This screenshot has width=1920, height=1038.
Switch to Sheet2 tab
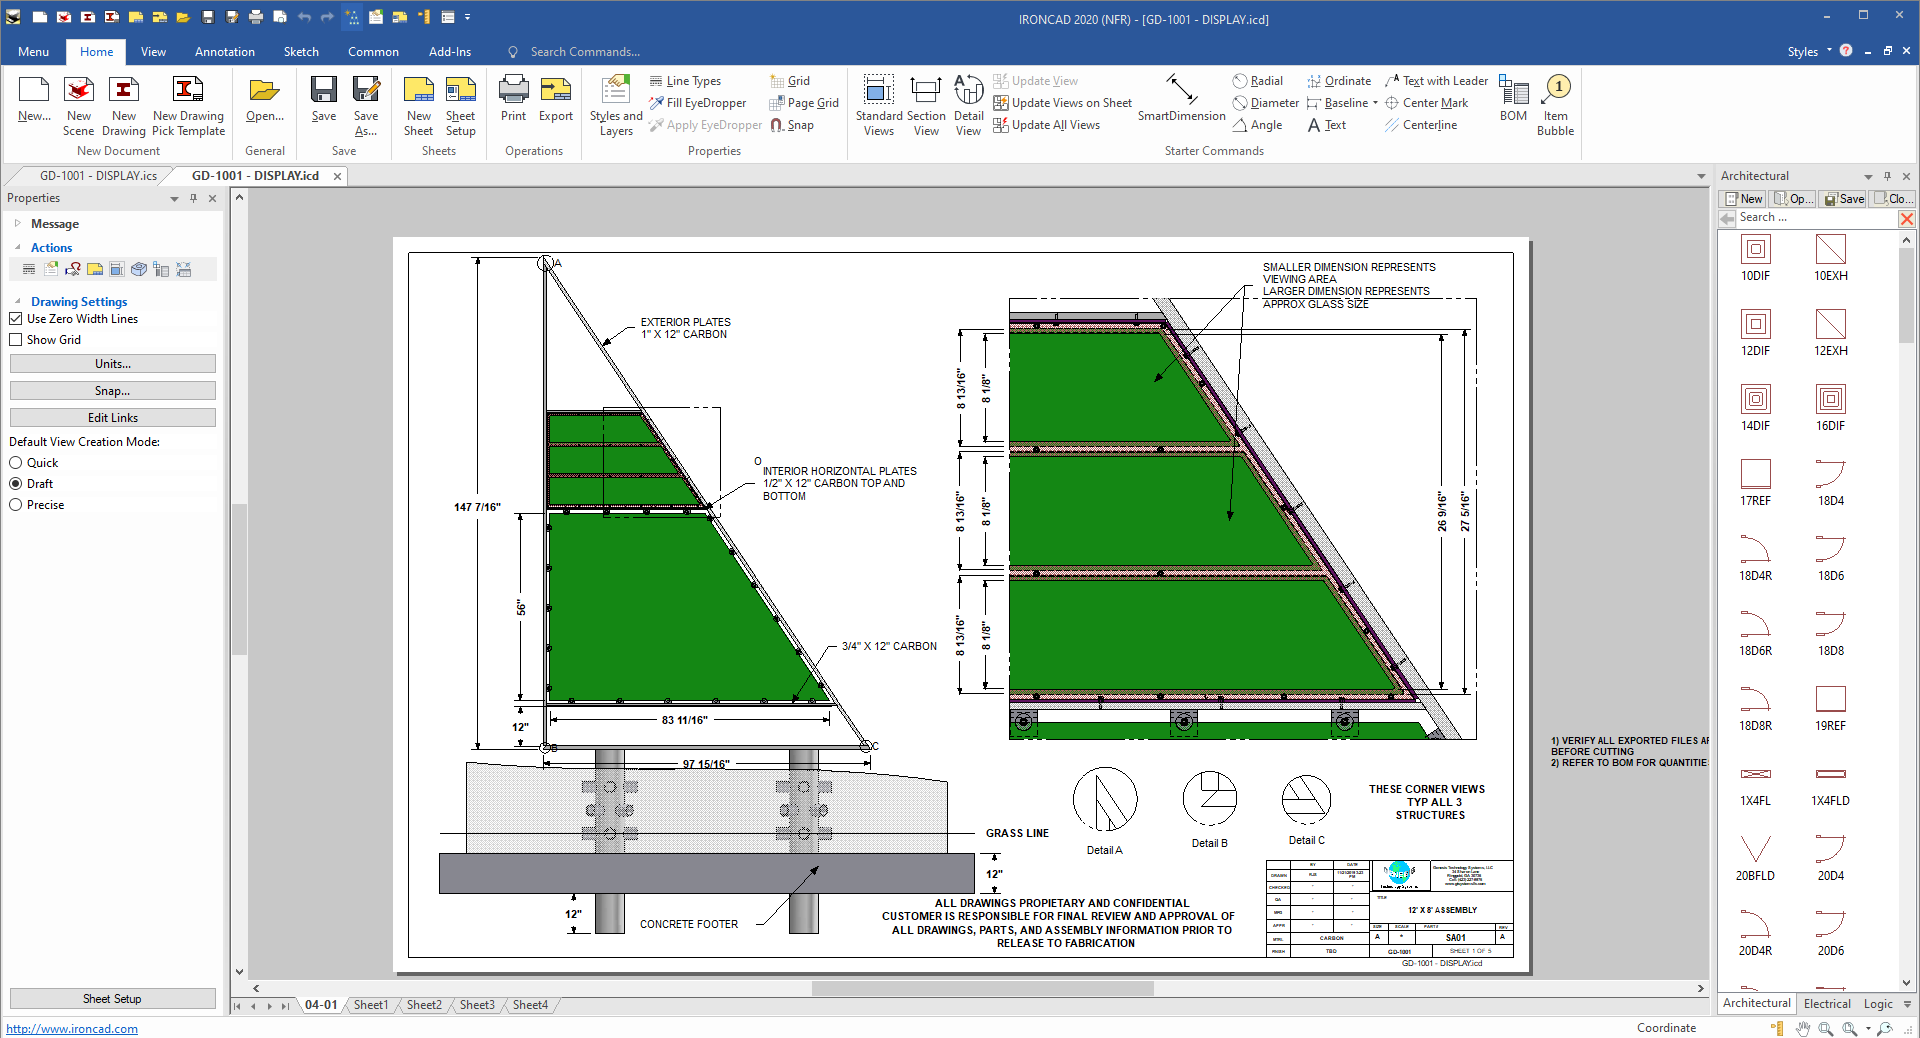coord(424,1005)
